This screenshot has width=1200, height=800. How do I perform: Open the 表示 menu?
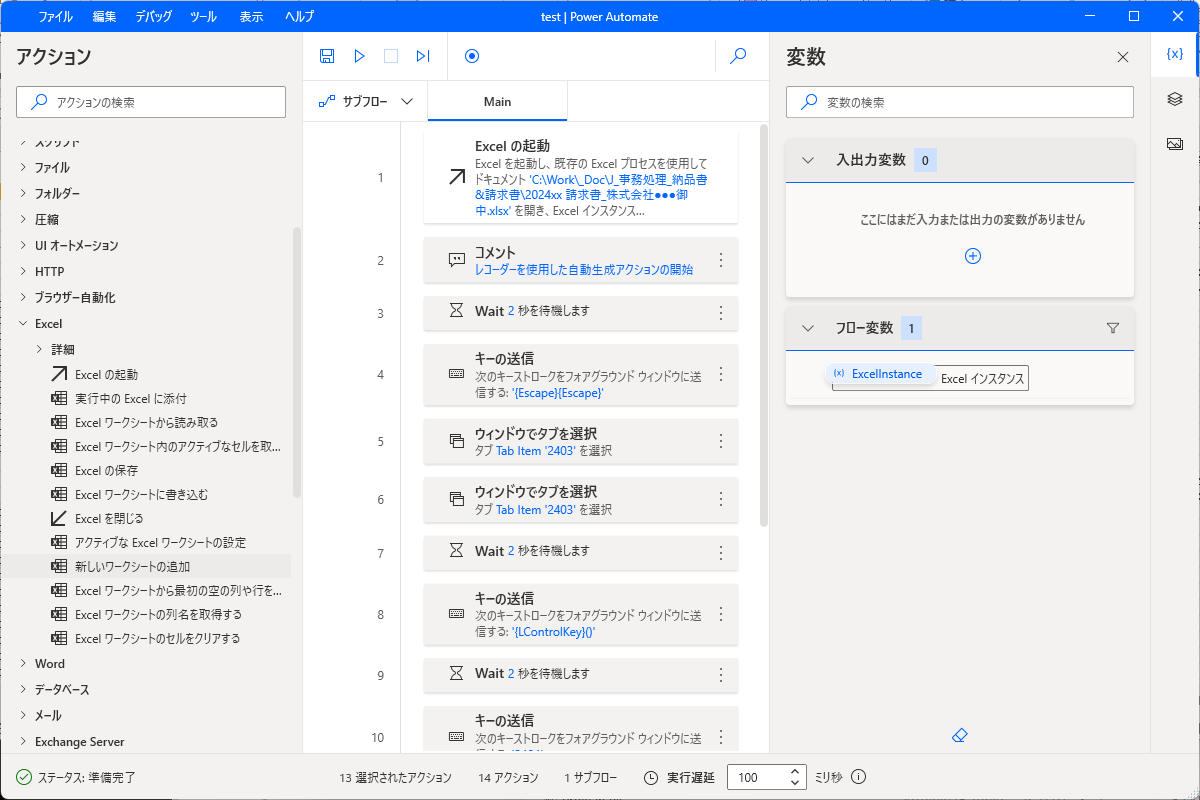(x=252, y=17)
